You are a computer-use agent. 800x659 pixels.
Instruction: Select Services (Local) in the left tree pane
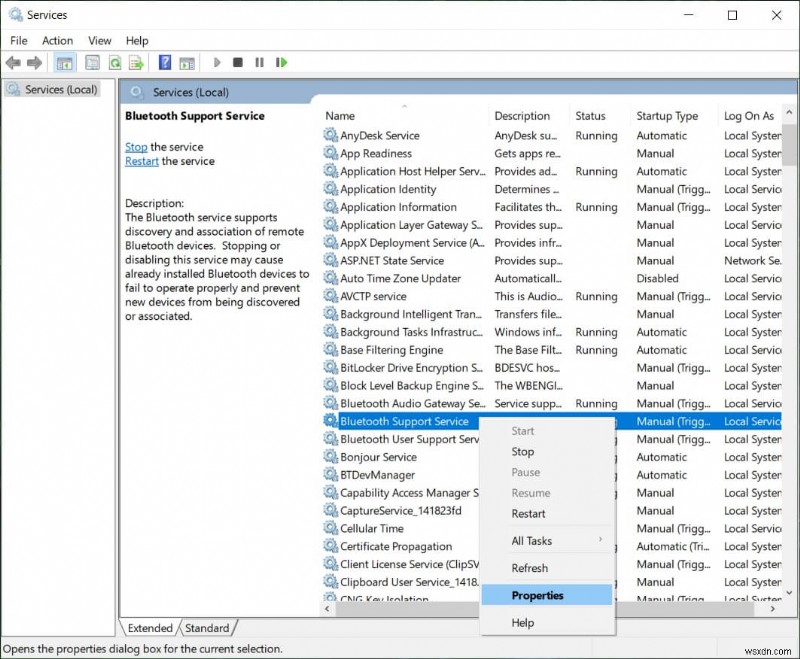click(x=59, y=89)
